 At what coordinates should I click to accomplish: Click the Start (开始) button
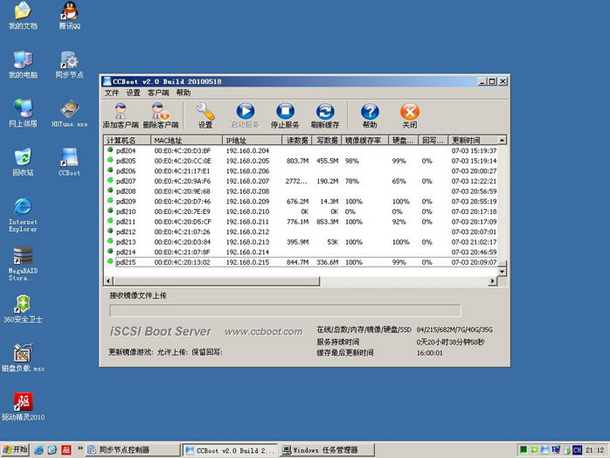tap(15, 450)
